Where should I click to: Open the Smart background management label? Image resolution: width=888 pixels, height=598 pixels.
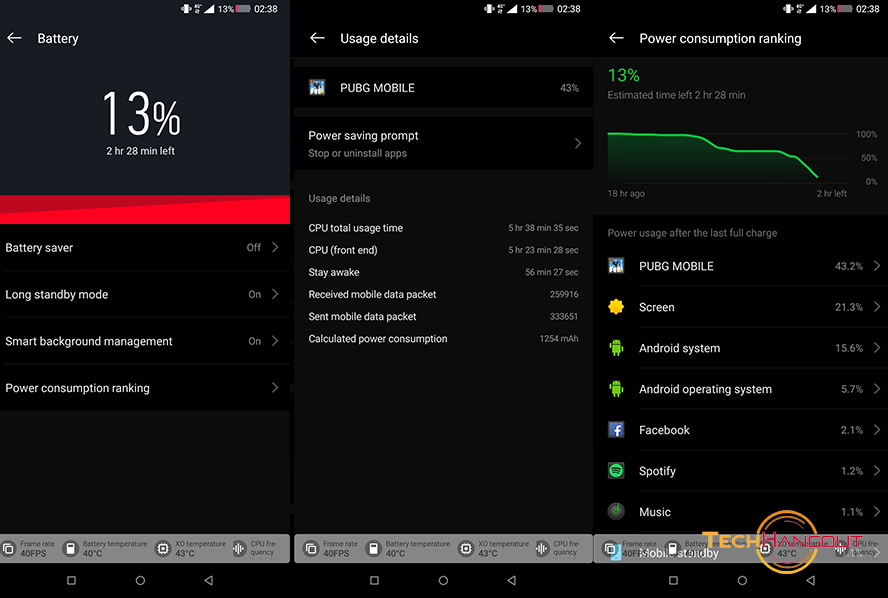89,341
